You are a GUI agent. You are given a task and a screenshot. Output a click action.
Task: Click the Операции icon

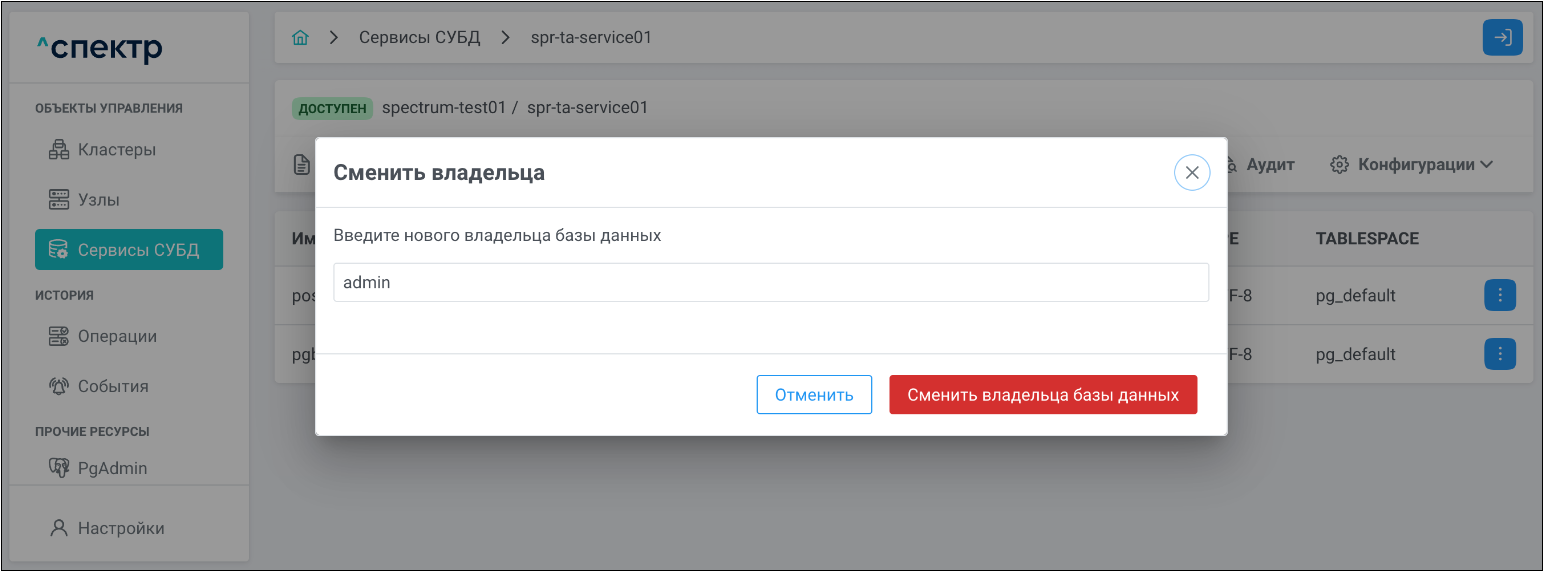coord(59,337)
